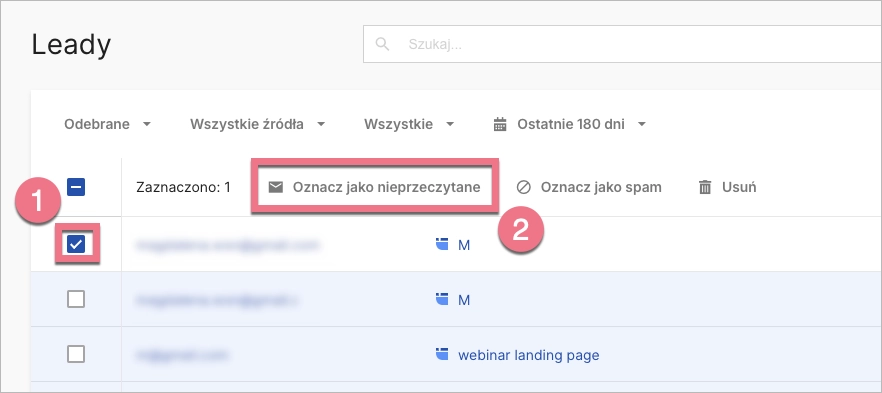
Task: Open the Wszystkie status dropdown
Action: pyautogui.click(x=409, y=124)
